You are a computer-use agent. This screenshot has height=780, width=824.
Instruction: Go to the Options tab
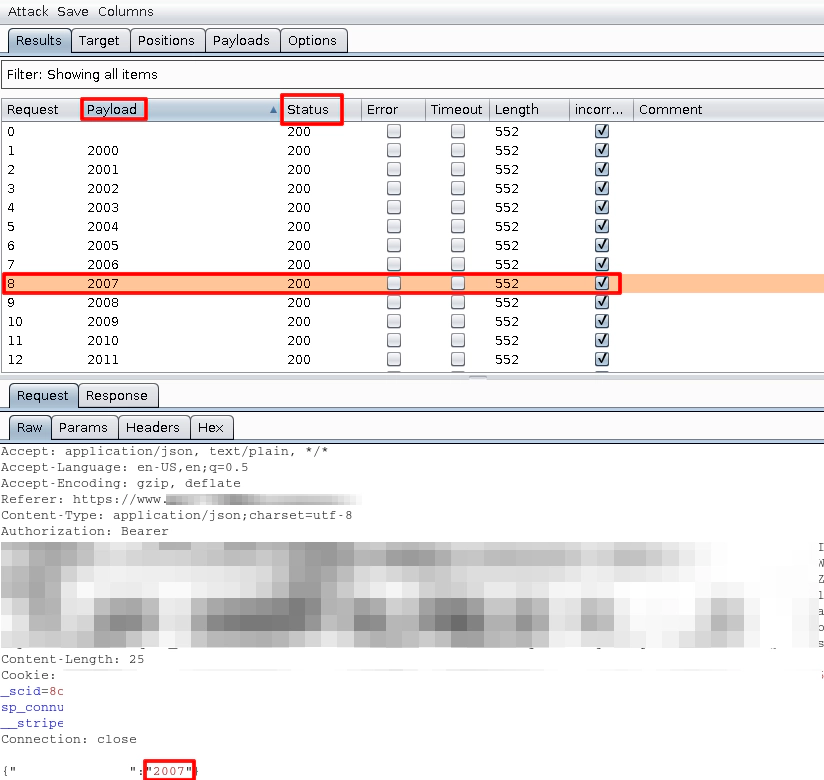312,41
